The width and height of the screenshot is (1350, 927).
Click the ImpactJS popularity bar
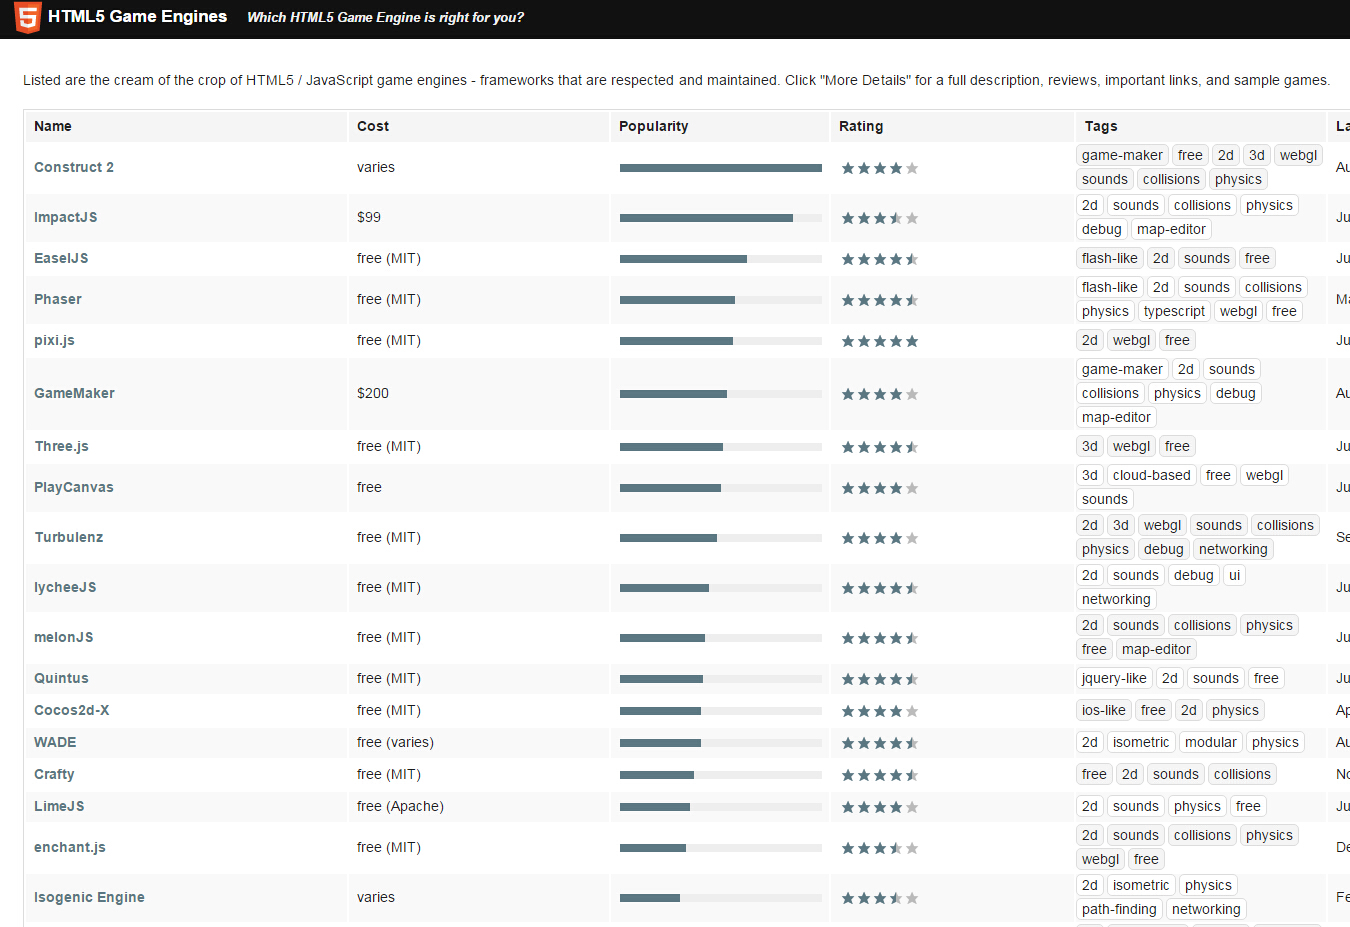[x=721, y=218]
